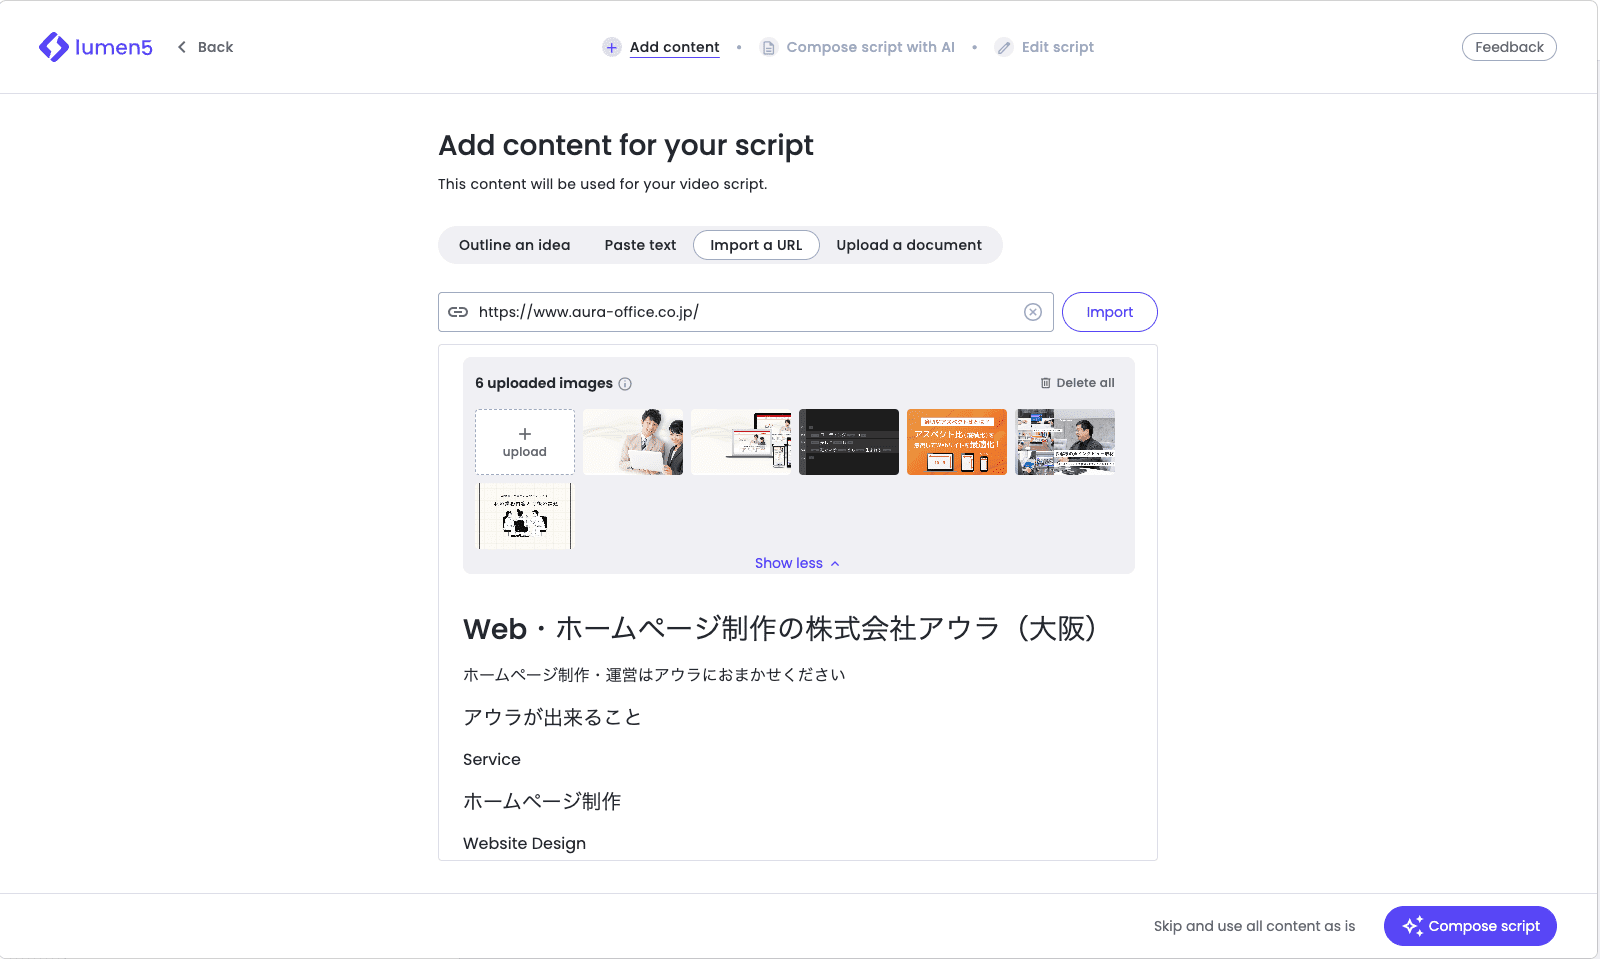1600x959 pixels.
Task: Click the upload image tile
Action: pyautogui.click(x=525, y=442)
